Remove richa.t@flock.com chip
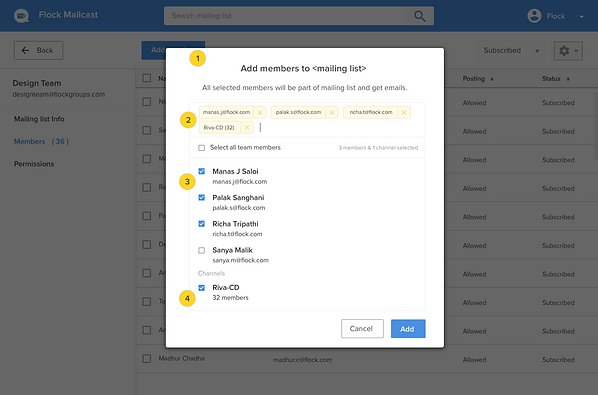Image resolution: width=598 pixels, height=395 pixels. click(404, 112)
